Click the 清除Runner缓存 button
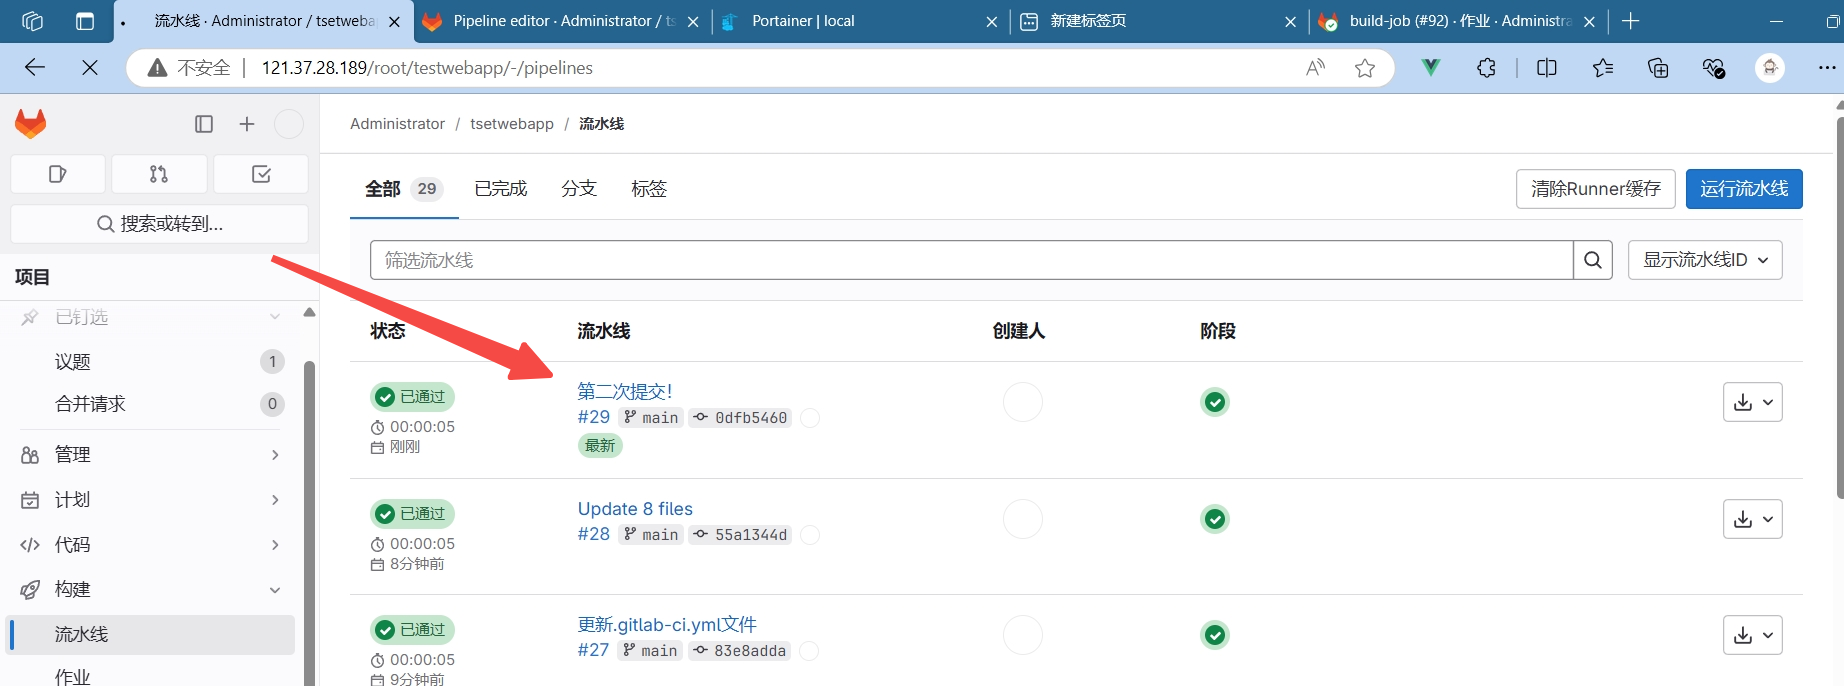The width and height of the screenshot is (1844, 686). (1596, 189)
